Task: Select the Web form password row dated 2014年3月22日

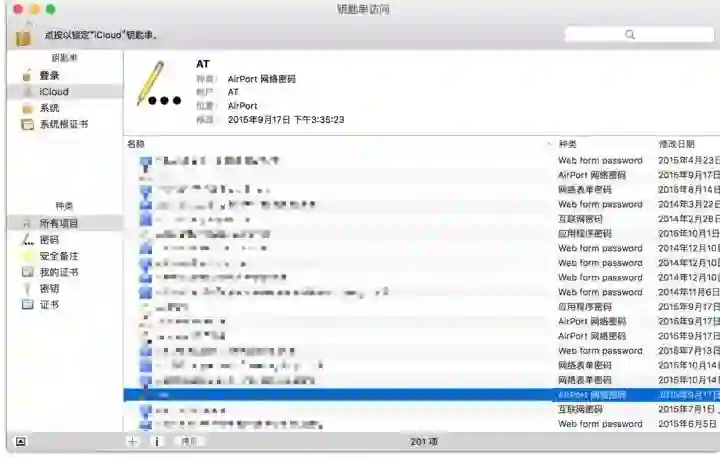Action: coord(422,204)
